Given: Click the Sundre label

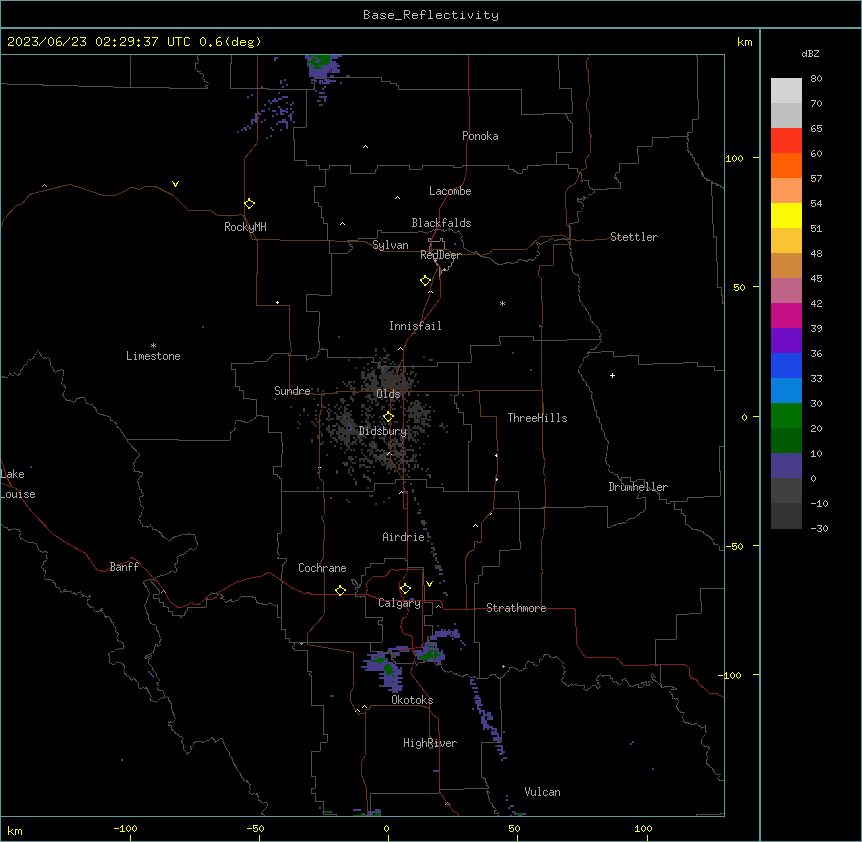Looking at the screenshot, I should pyautogui.click(x=292, y=391).
